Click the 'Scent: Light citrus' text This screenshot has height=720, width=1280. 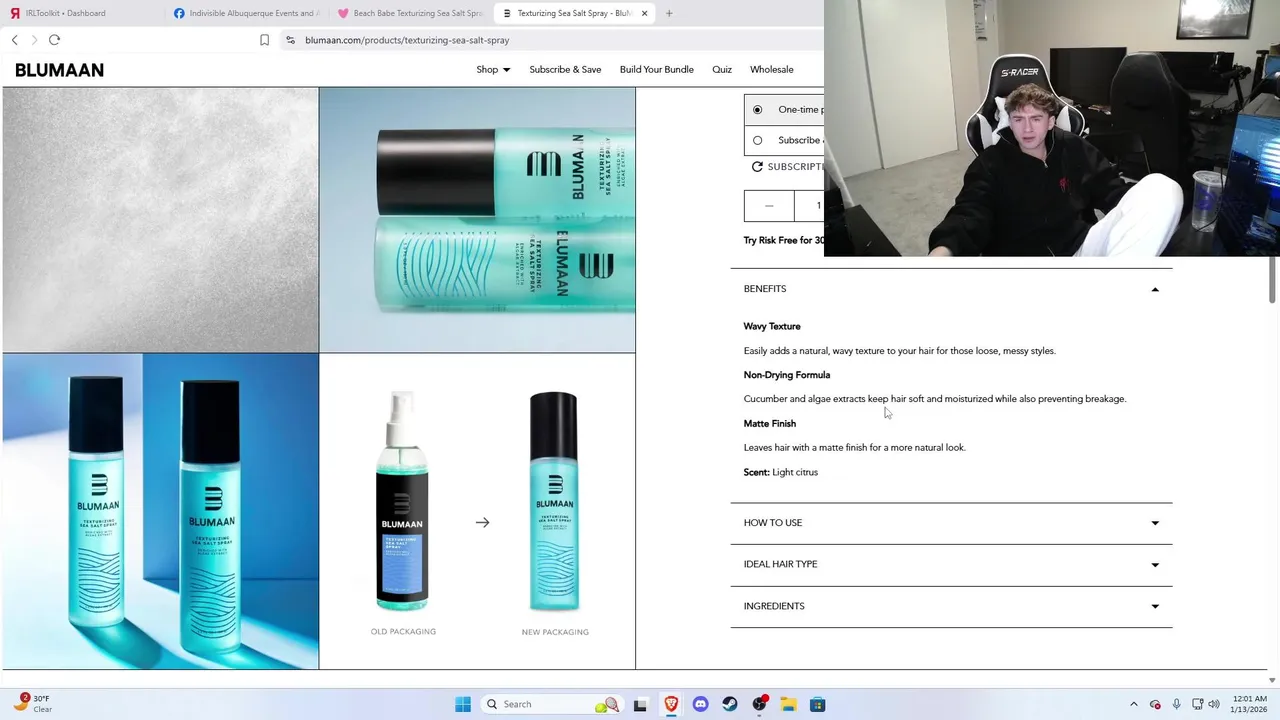click(781, 472)
